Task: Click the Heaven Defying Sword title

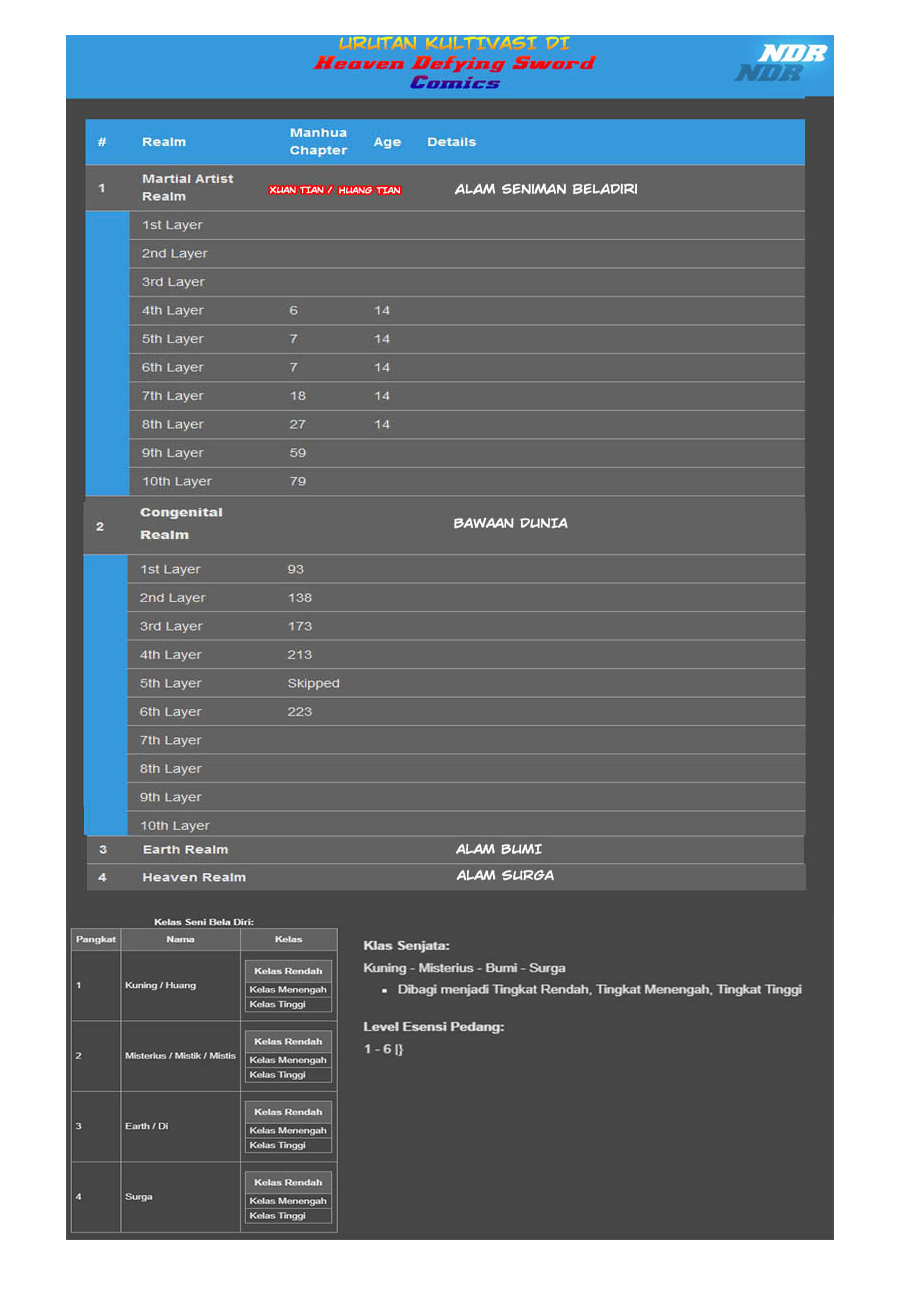Action: (x=454, y=63)
